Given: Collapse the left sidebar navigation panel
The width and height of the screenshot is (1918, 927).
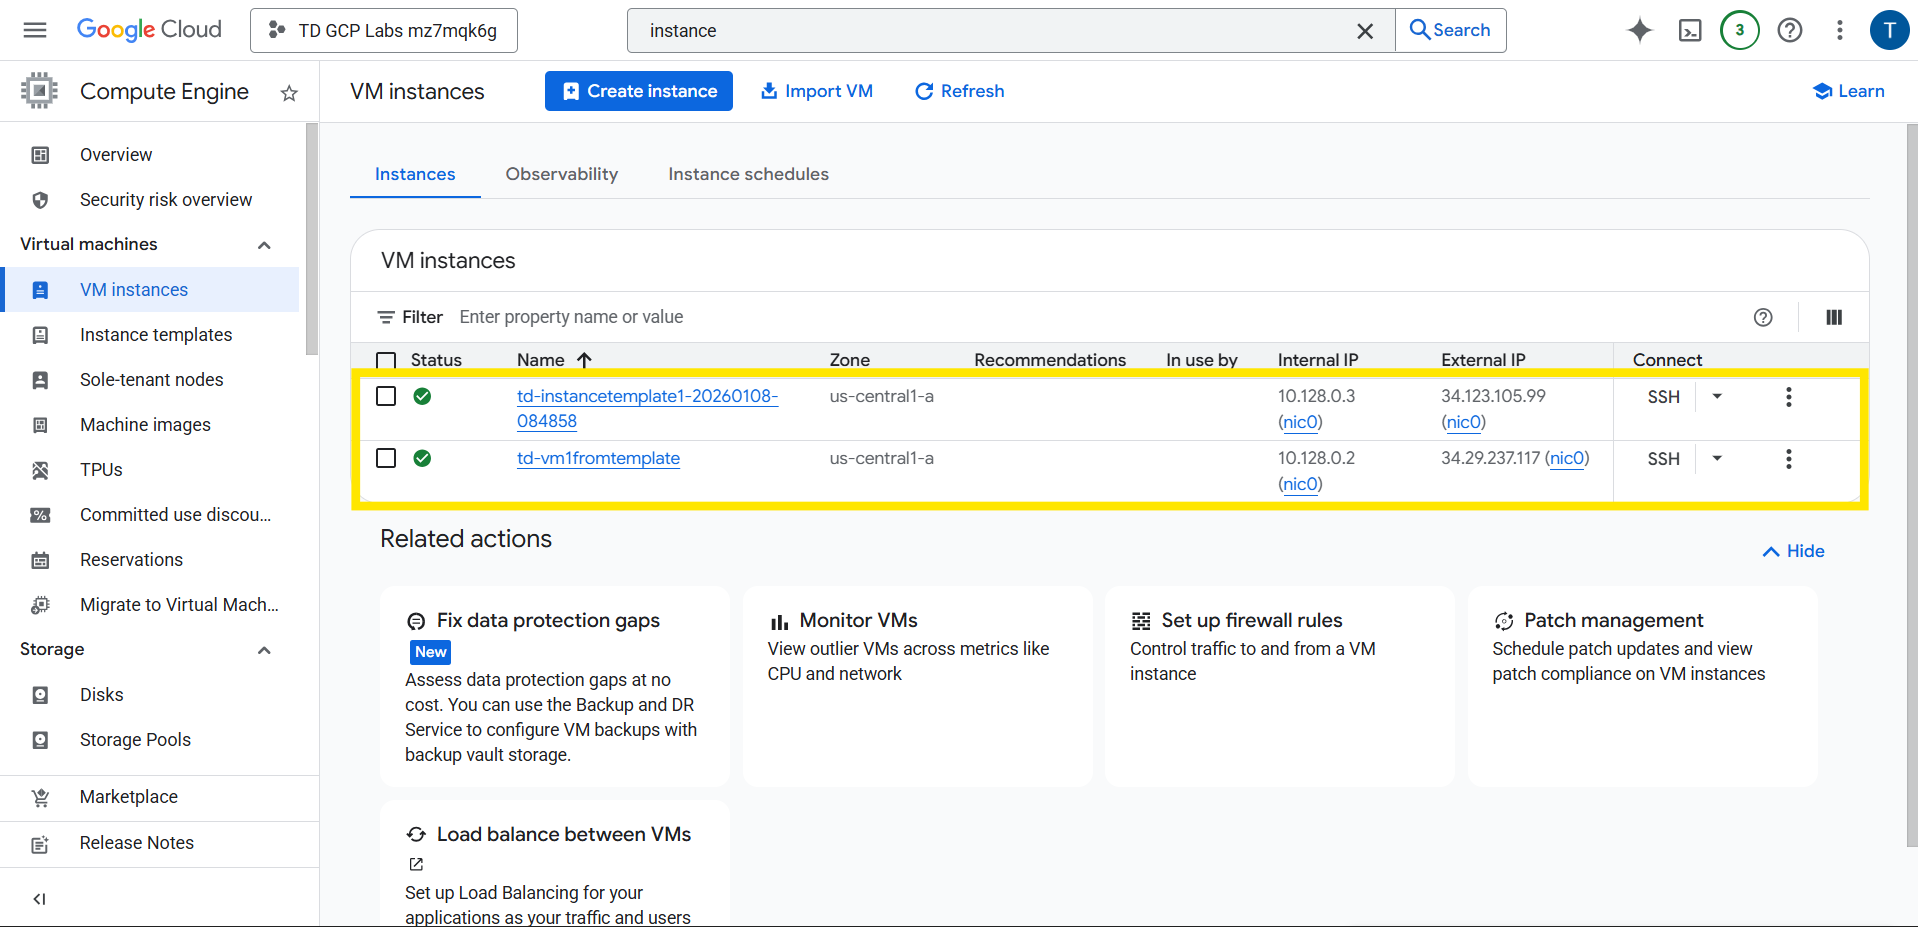Looking at the screenshot, I should click(x=39, y=898).
